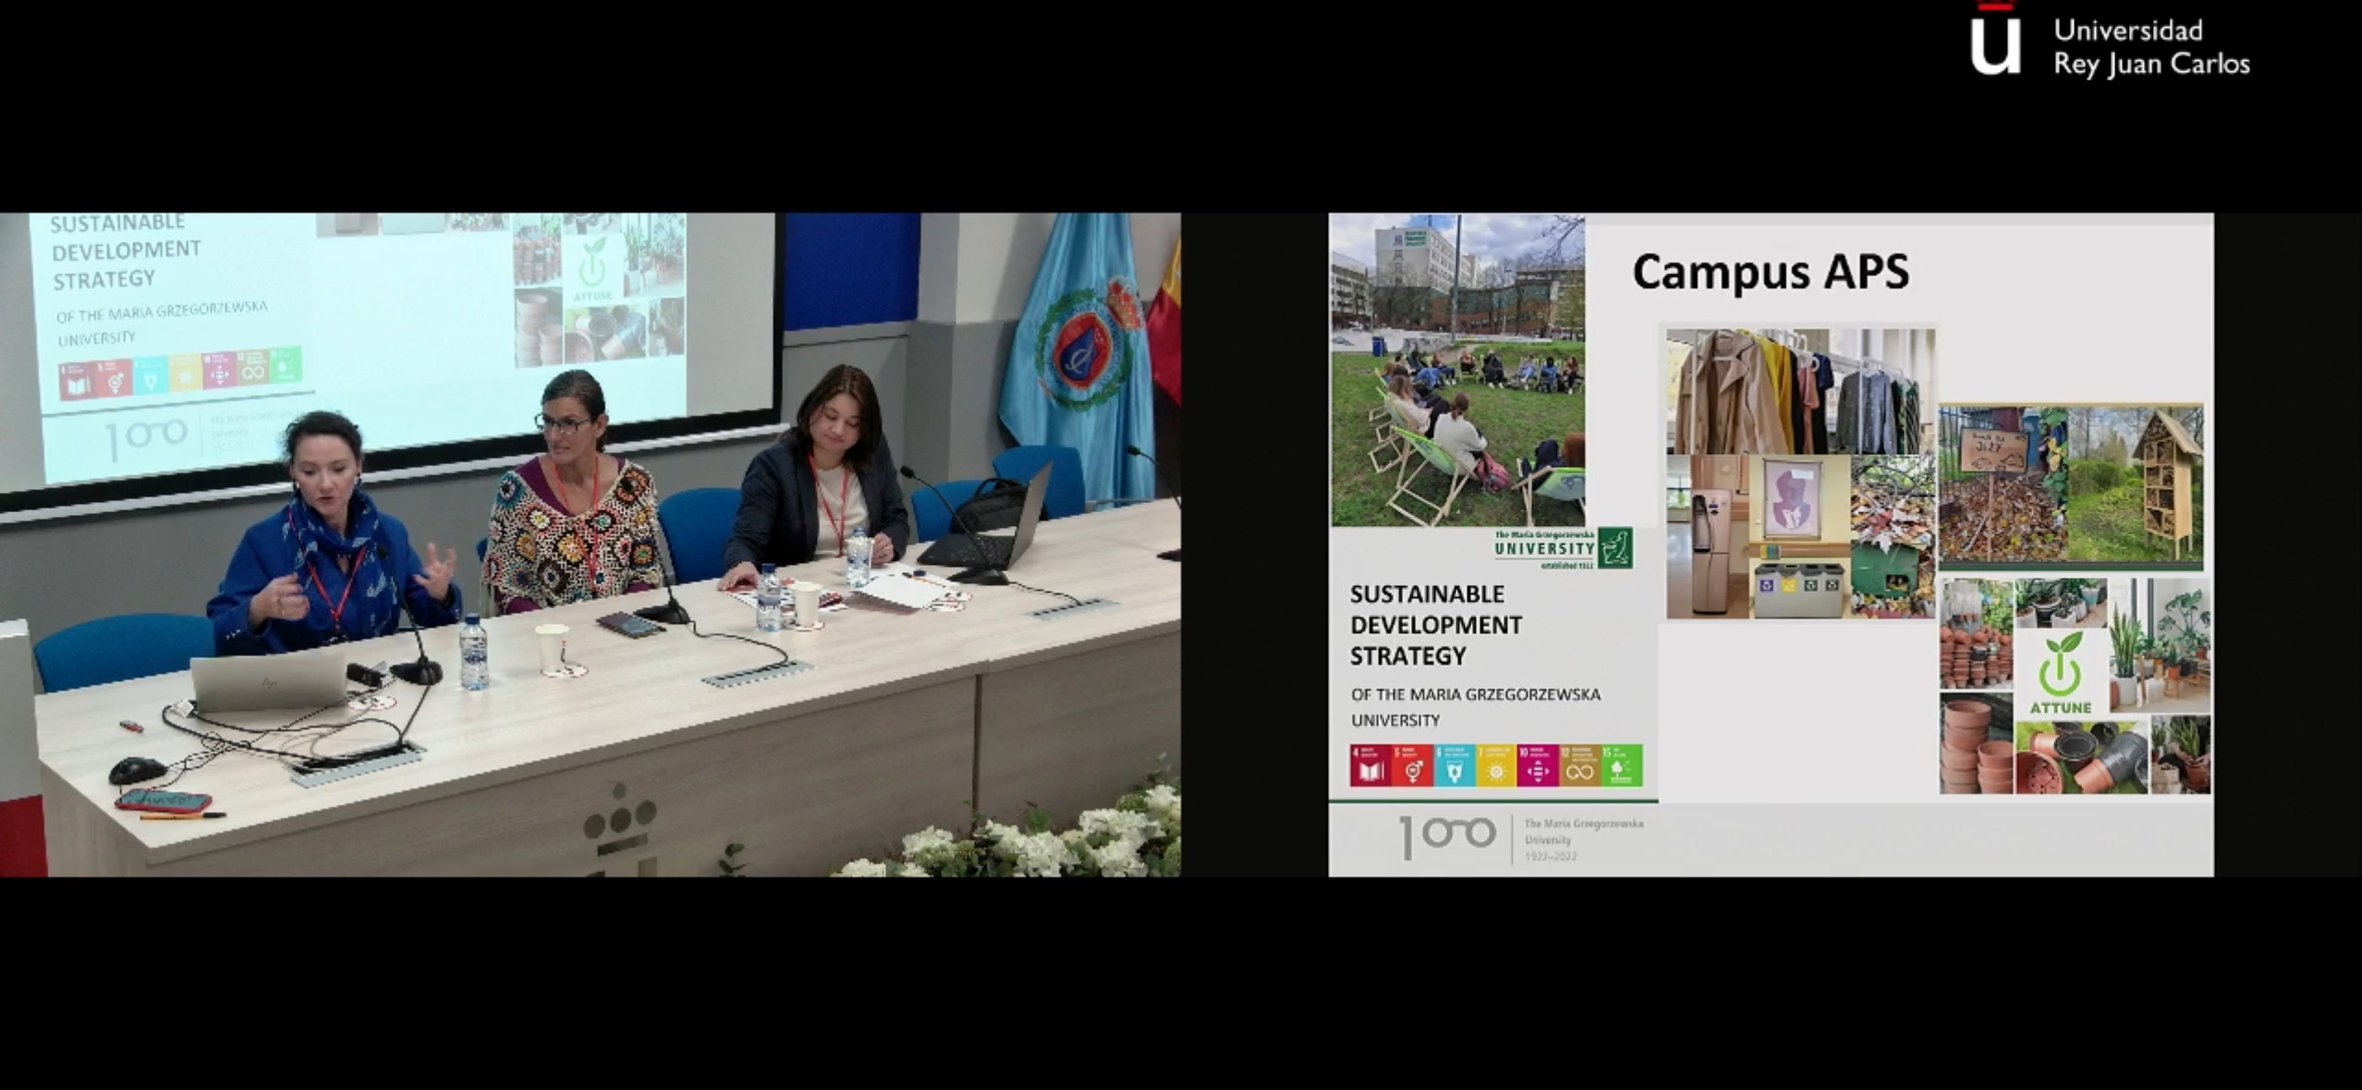Click the 'Campus APS' slide title

click(x=1770, y=272)
